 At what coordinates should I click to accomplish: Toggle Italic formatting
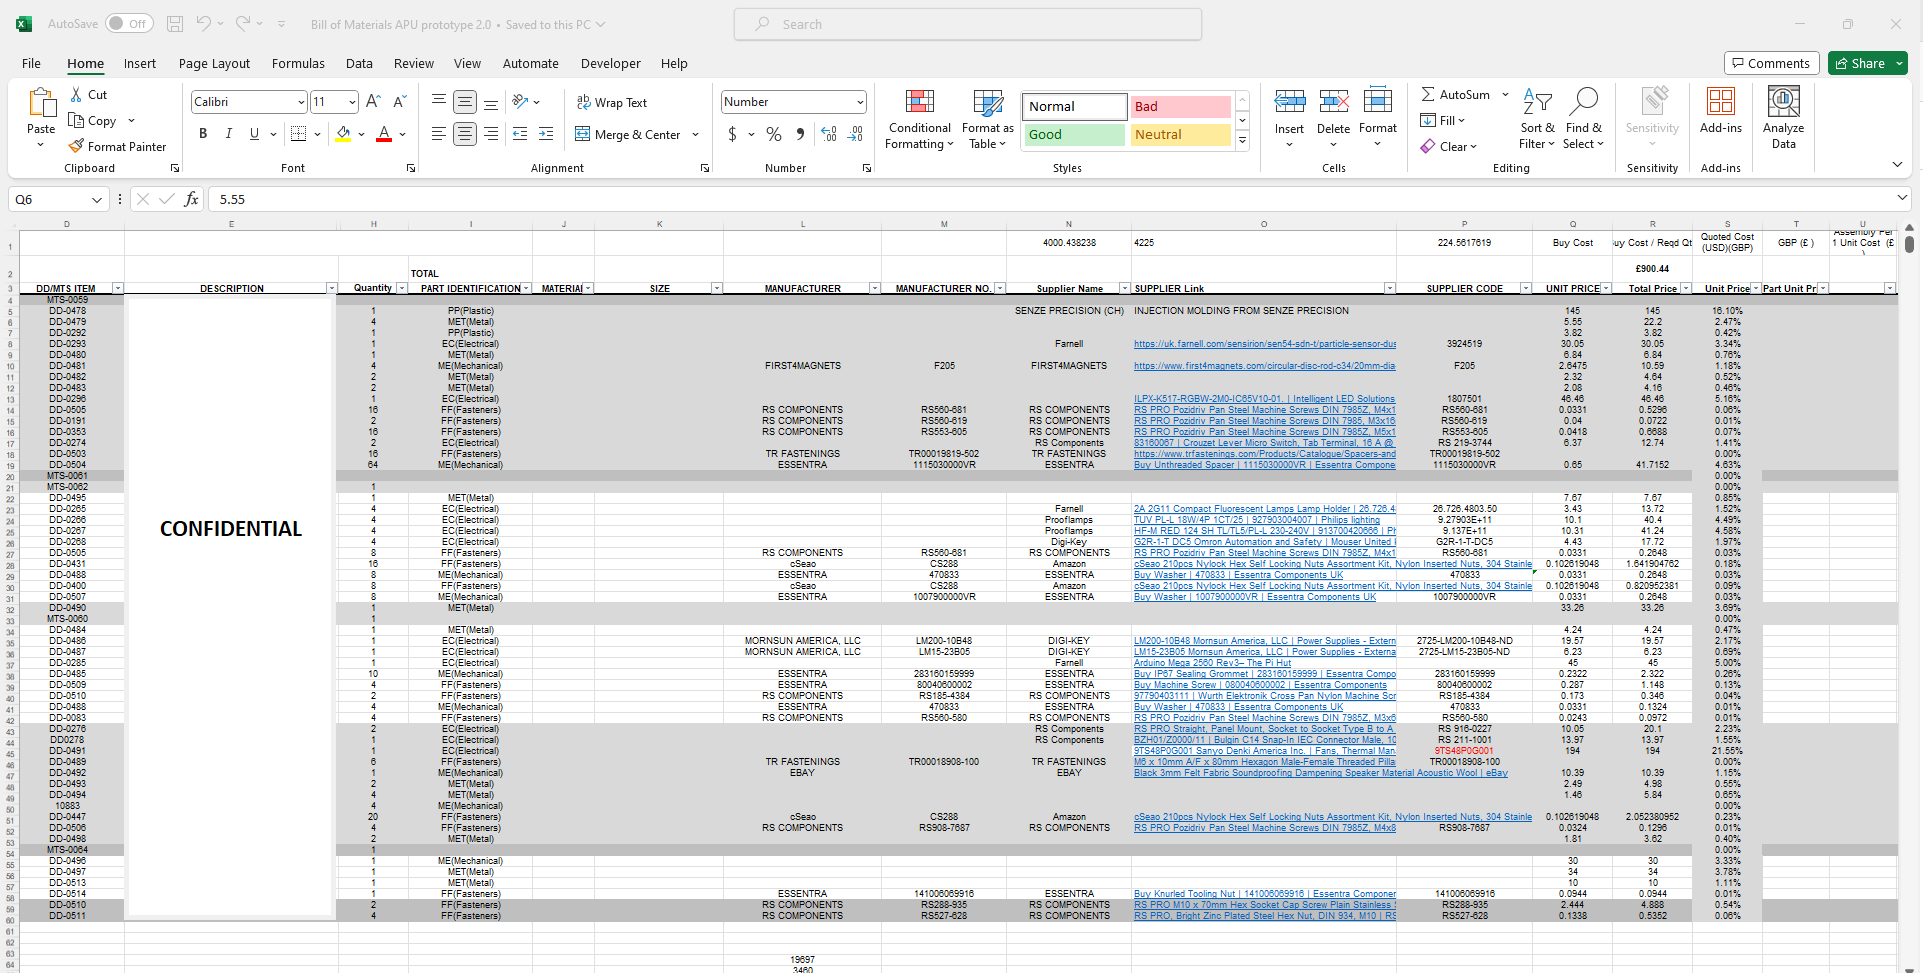(228, 133)
